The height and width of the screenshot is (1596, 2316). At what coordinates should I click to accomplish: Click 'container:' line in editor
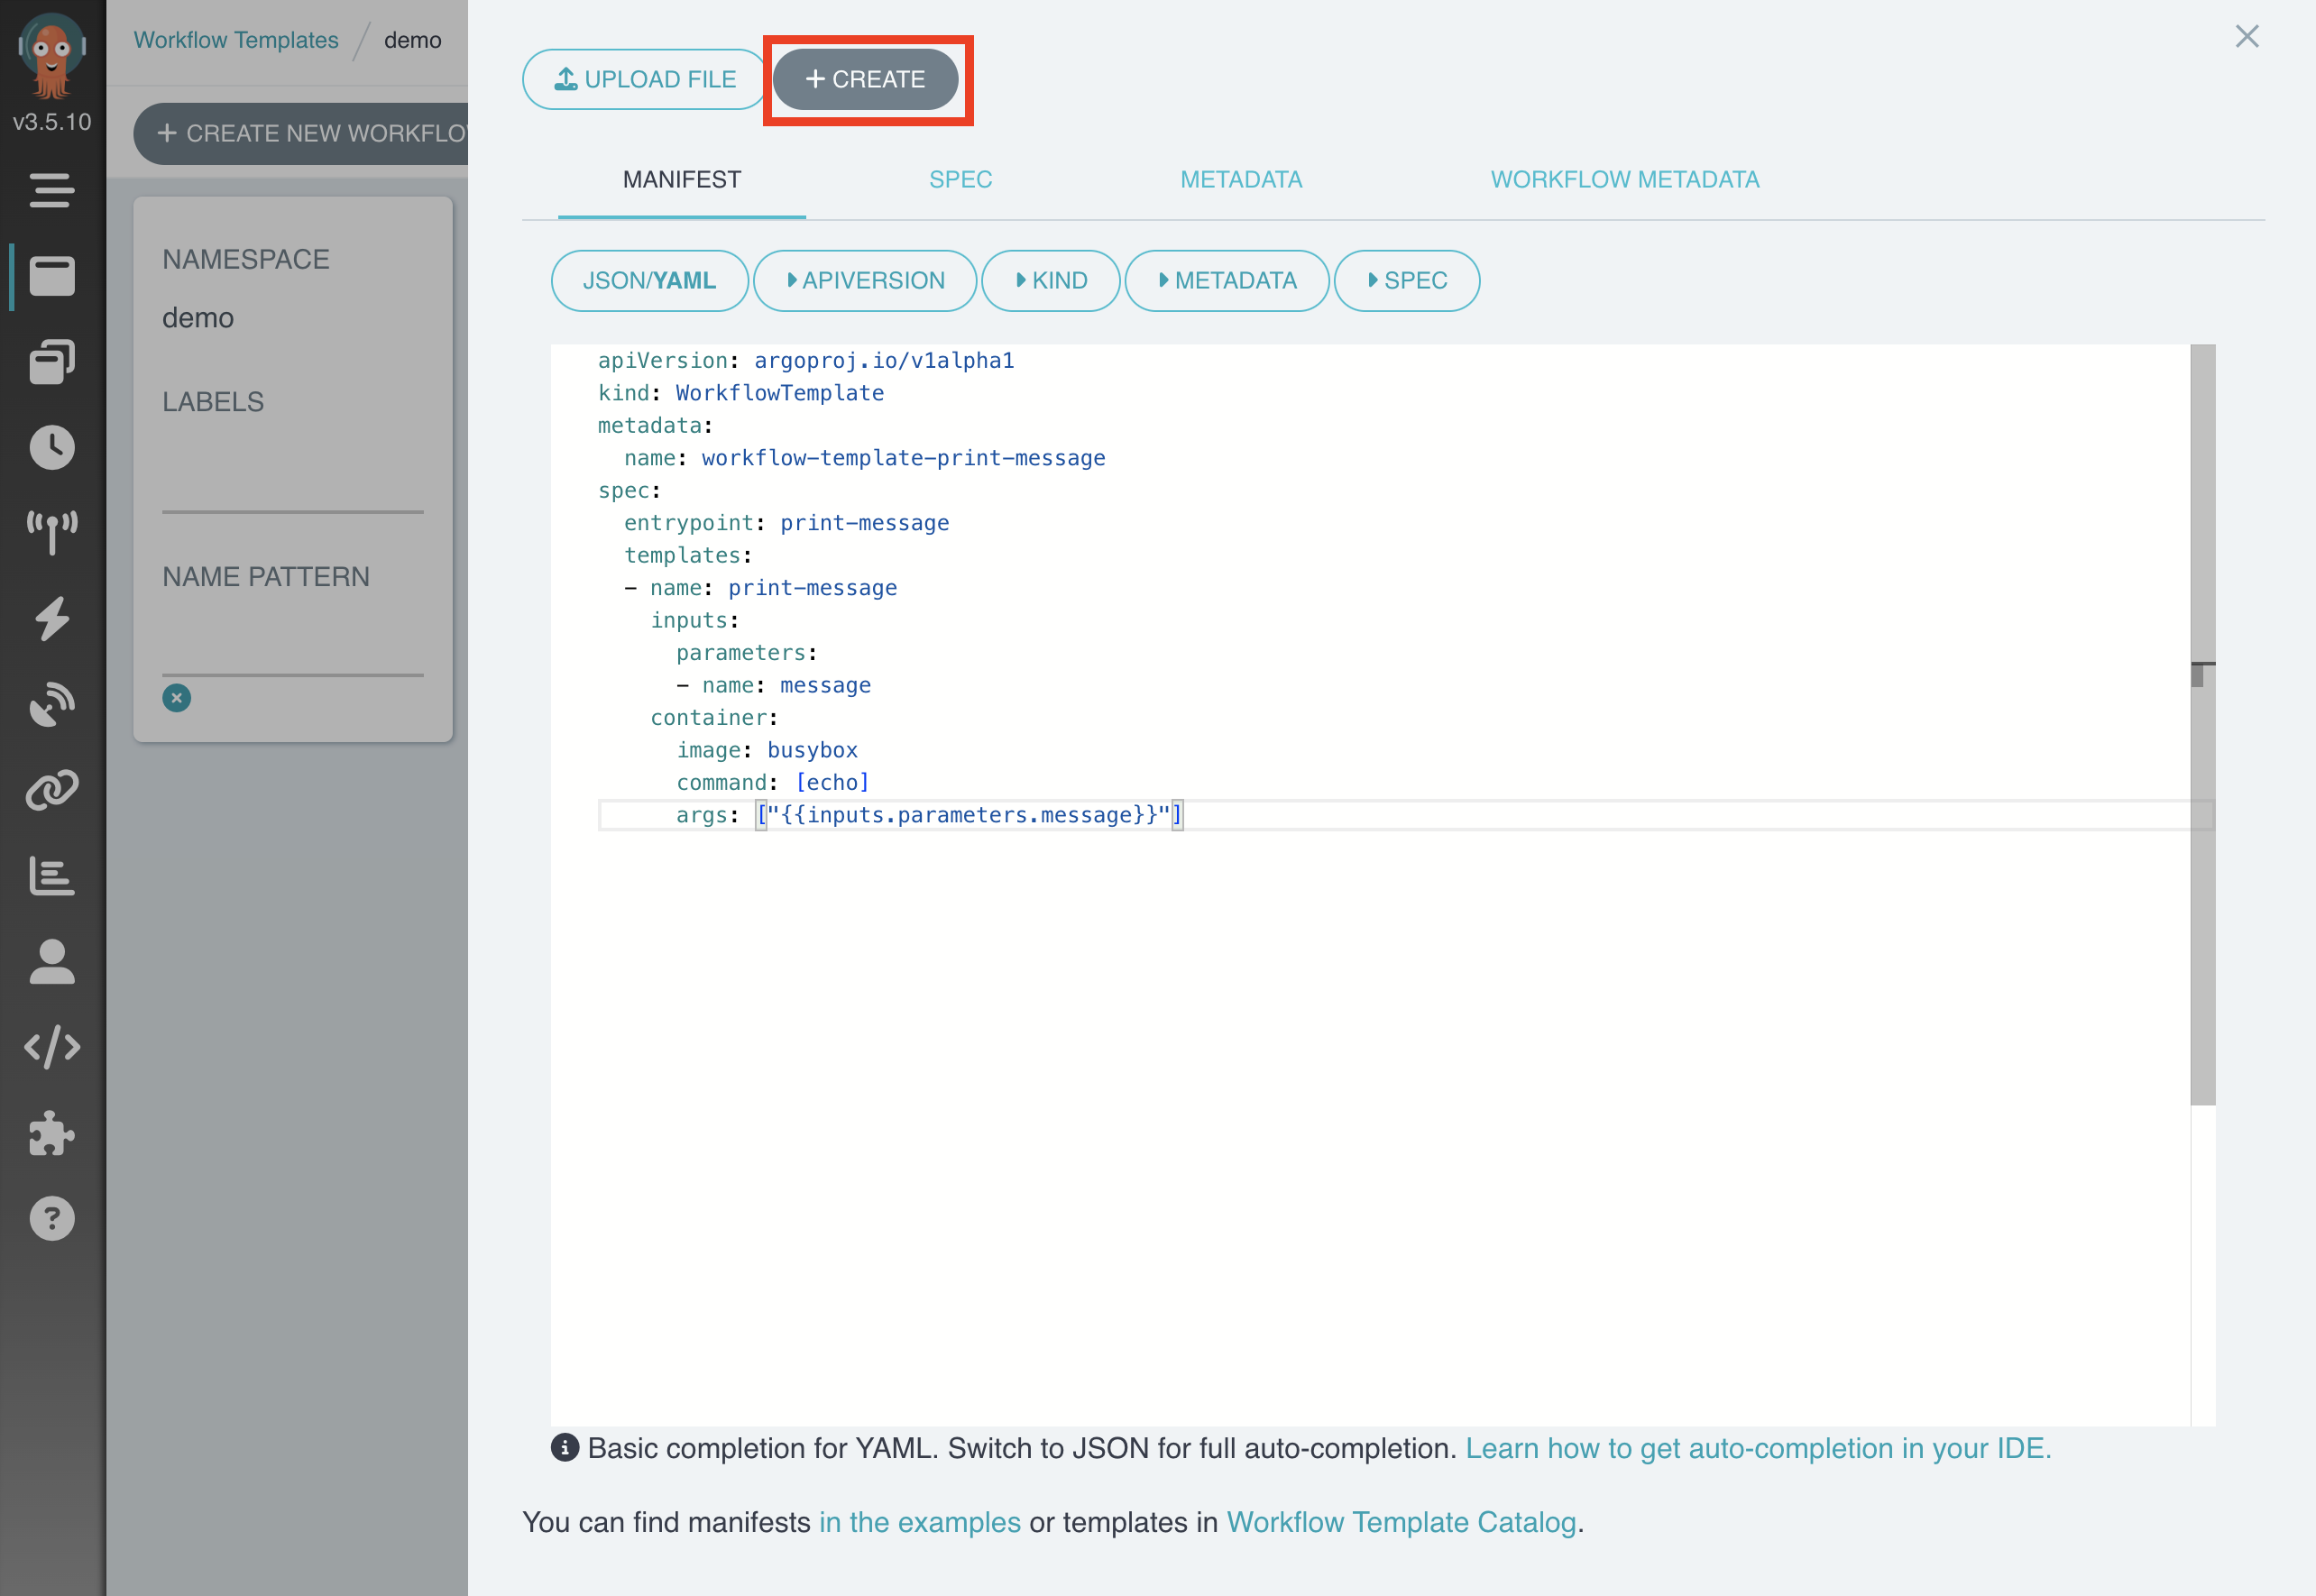click(x=714, y=718)
